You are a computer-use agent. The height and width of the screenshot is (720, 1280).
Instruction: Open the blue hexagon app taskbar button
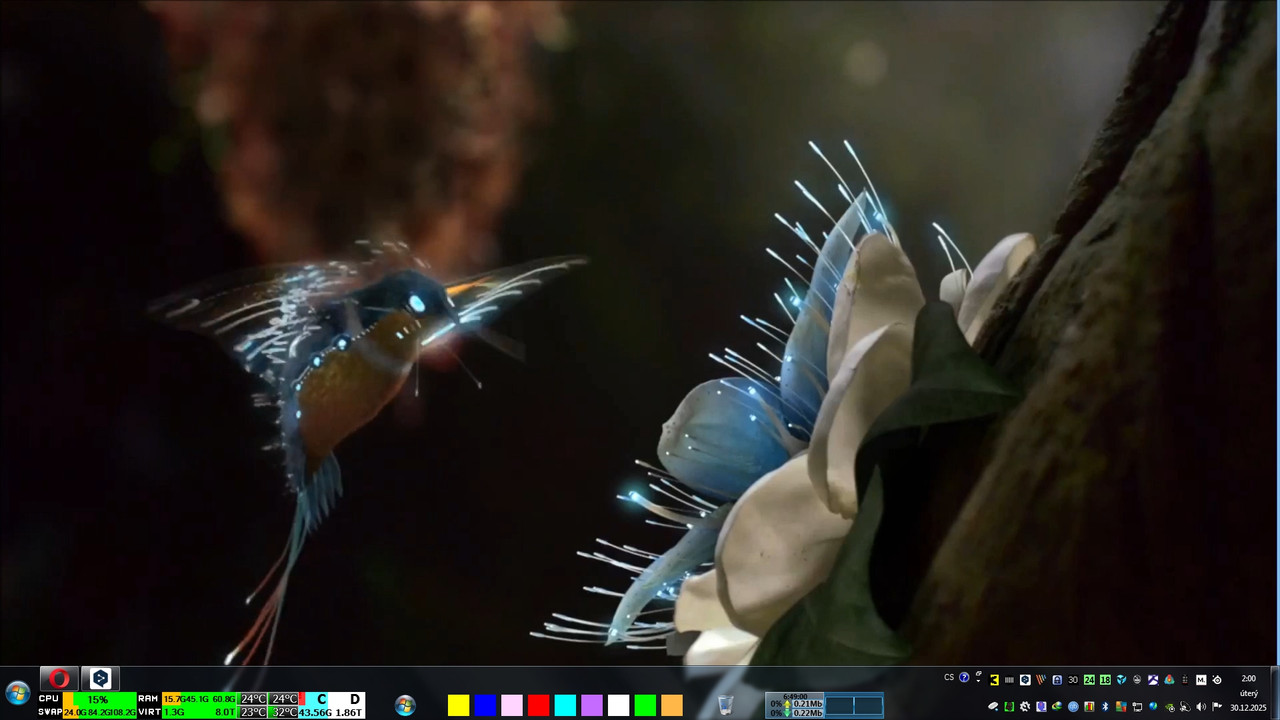[x=100, y=679]
